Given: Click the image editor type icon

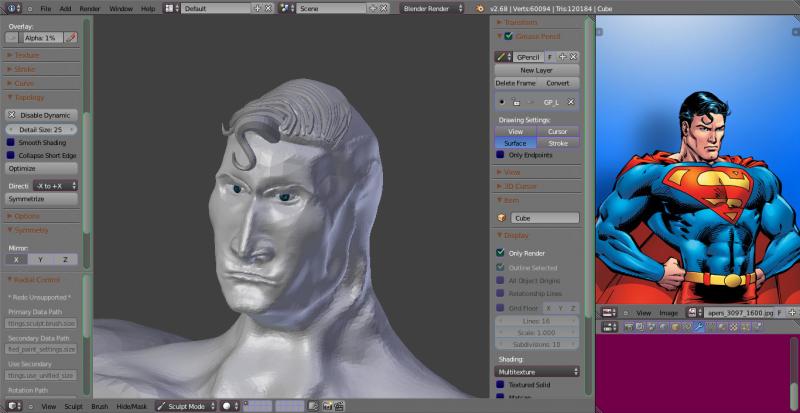Looking at the screenshot, I should [x=607, y=312].
